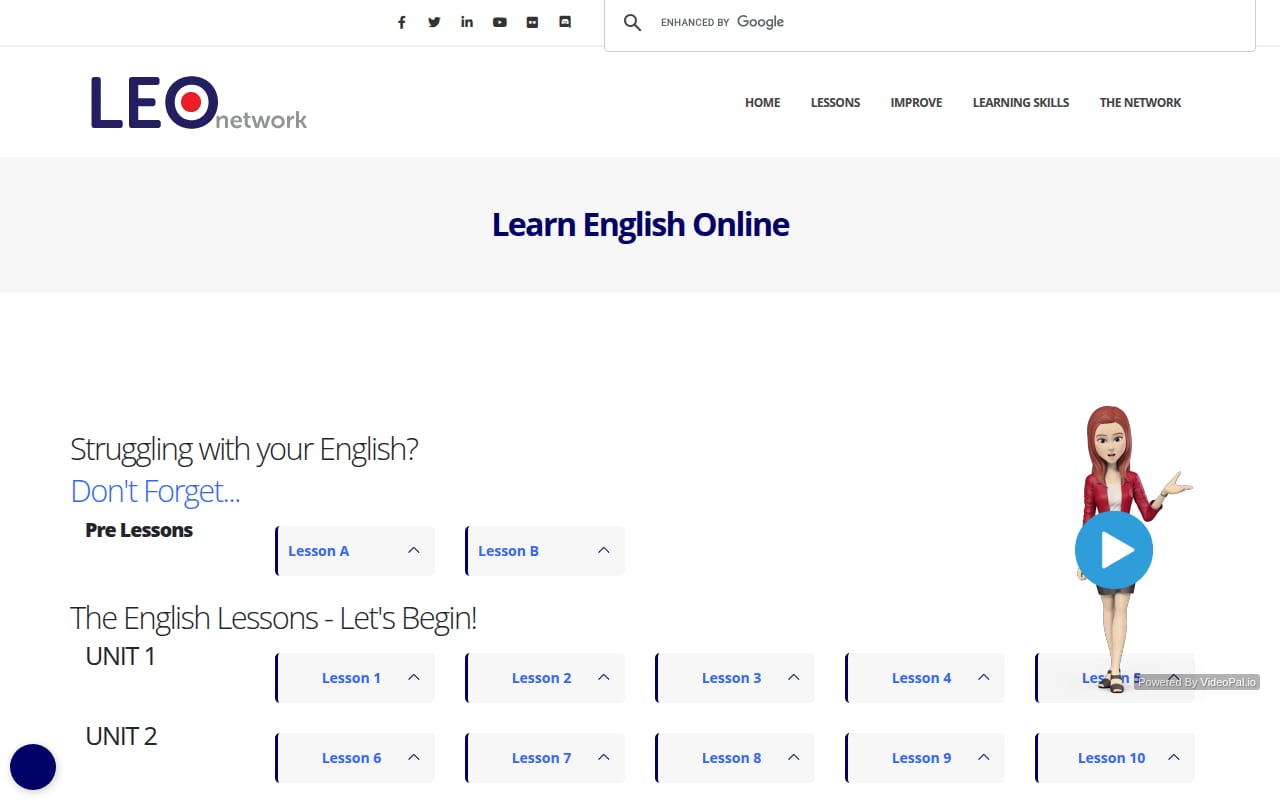The height and width of the screenshot is (800, 1280).
Task: Expand the Lesson B accordion
Action: coord(545,551)
